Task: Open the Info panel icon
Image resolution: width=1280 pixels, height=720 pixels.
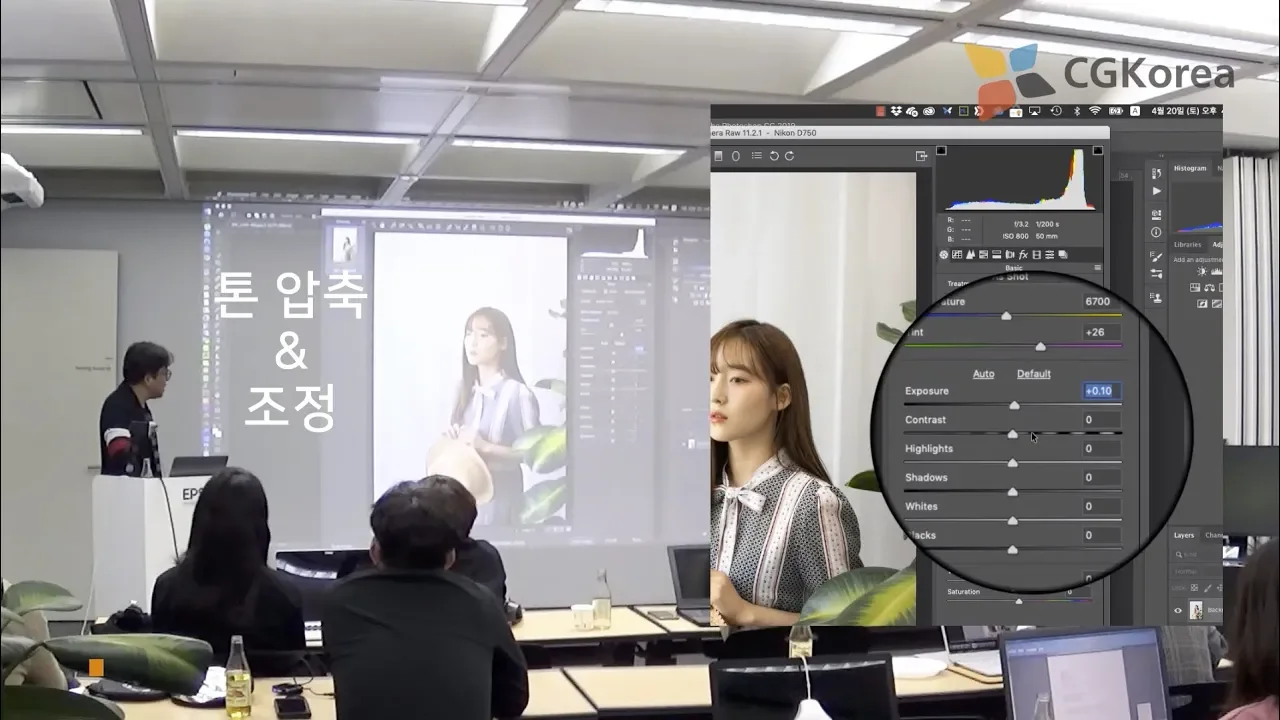Action: tap(1156, 233)
